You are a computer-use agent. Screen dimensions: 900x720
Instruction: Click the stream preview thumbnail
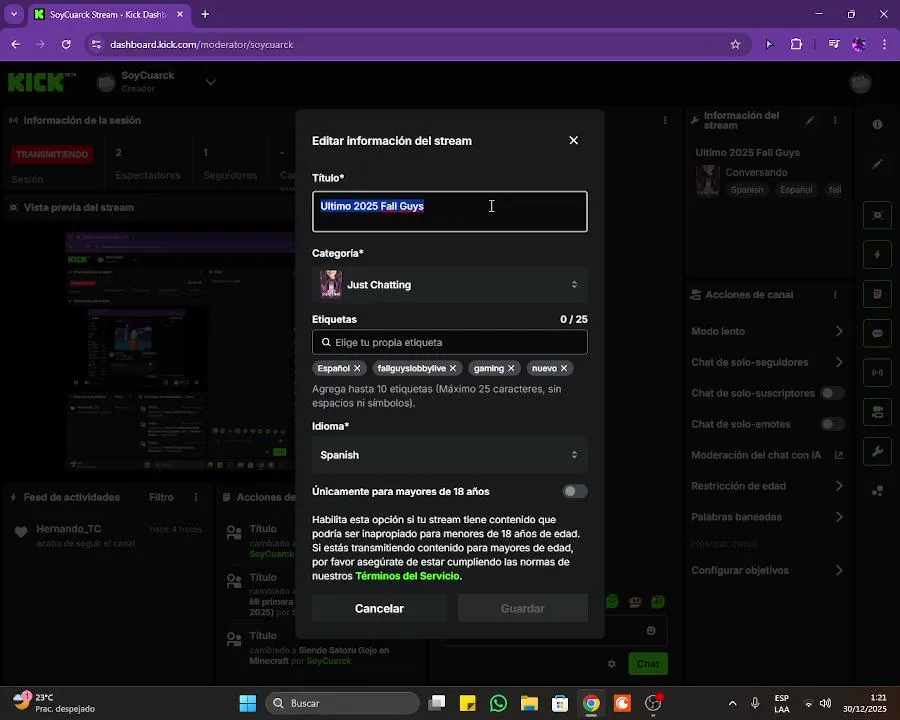click(x=181, y=351)
